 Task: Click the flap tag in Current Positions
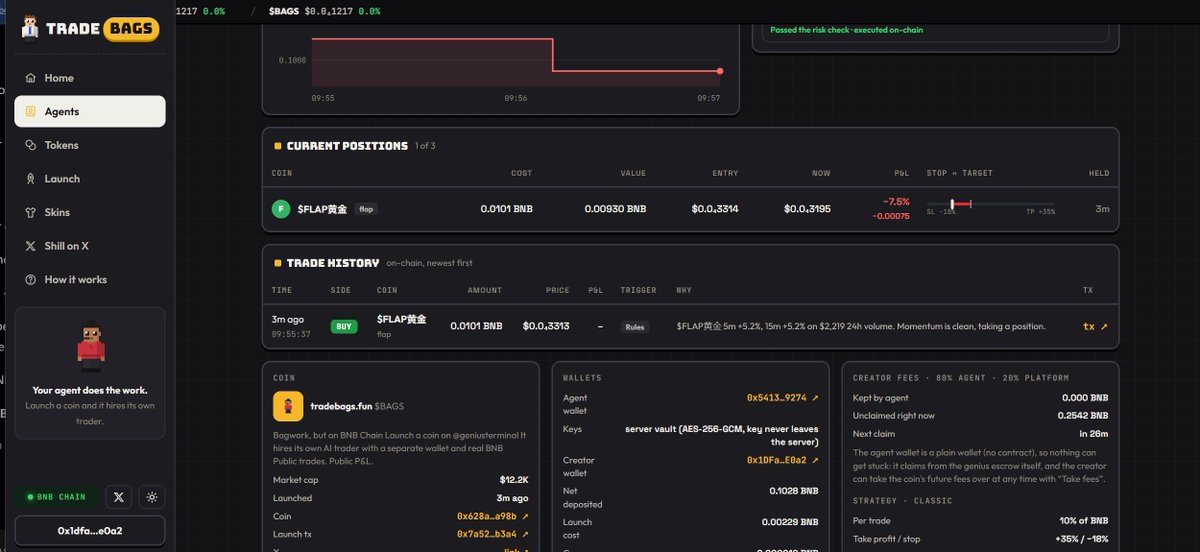[x=366, y=209]
